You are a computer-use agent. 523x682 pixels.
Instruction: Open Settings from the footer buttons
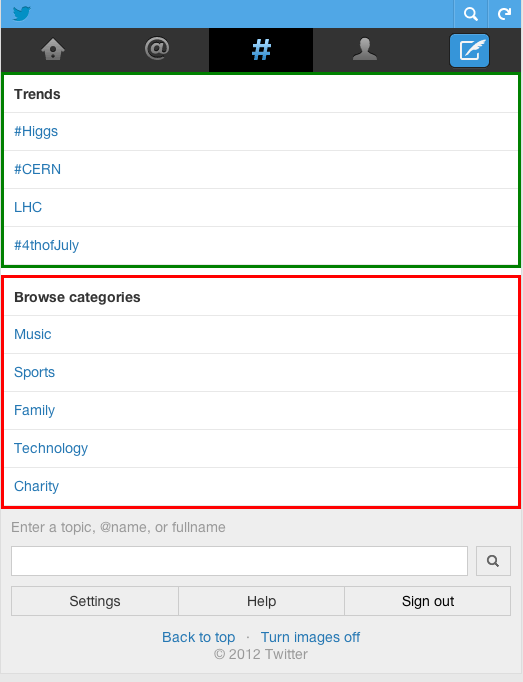coord(95,601)
